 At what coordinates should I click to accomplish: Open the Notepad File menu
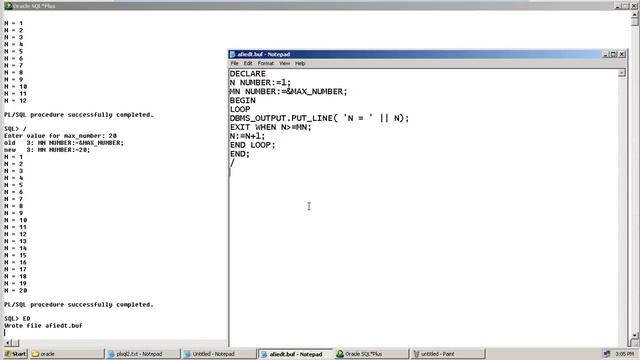(234, 64)
